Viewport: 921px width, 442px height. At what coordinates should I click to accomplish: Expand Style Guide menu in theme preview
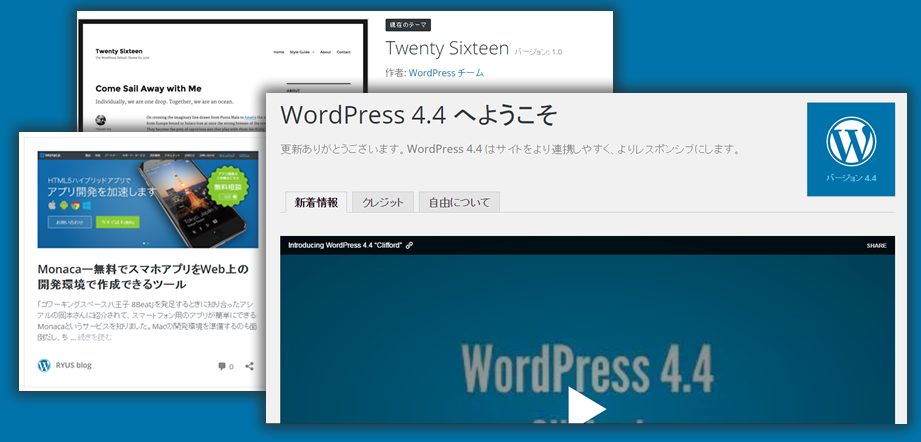coord(302,52)
